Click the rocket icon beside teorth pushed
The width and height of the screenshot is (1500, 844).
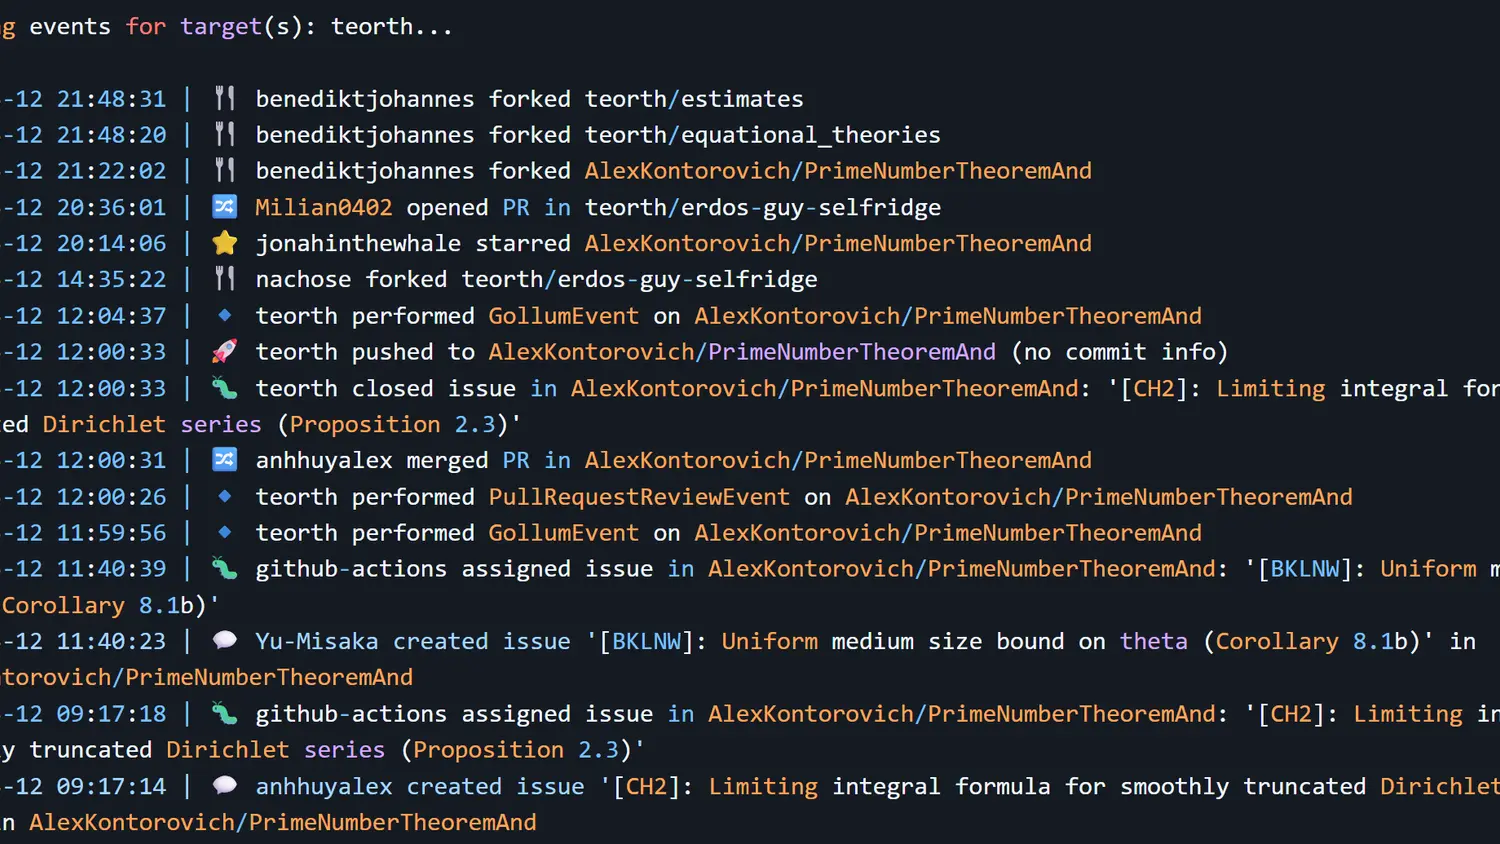(x=225, y=351)
